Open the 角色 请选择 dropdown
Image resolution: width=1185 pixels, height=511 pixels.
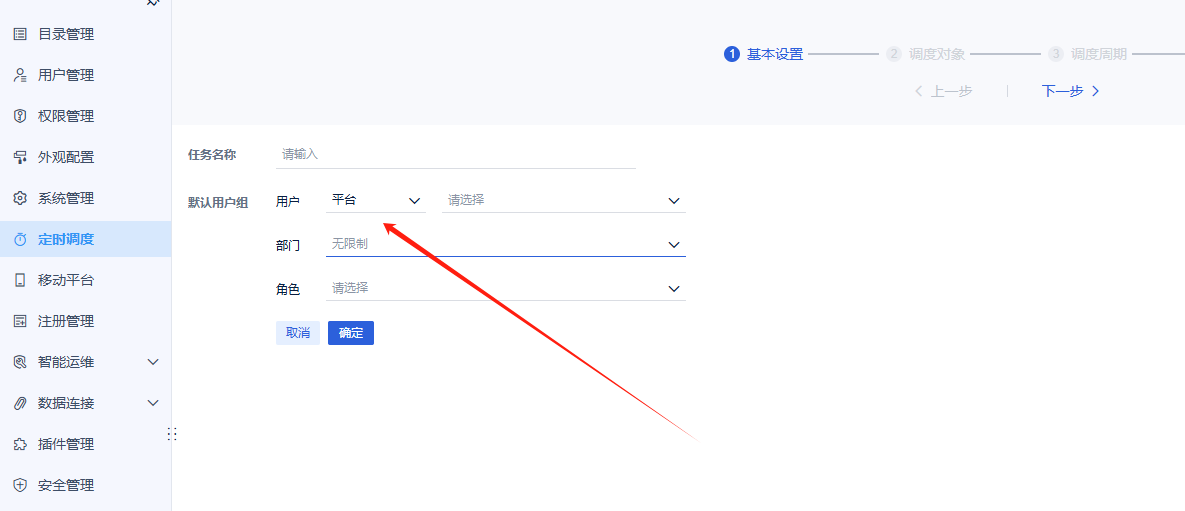coord(505,288)
